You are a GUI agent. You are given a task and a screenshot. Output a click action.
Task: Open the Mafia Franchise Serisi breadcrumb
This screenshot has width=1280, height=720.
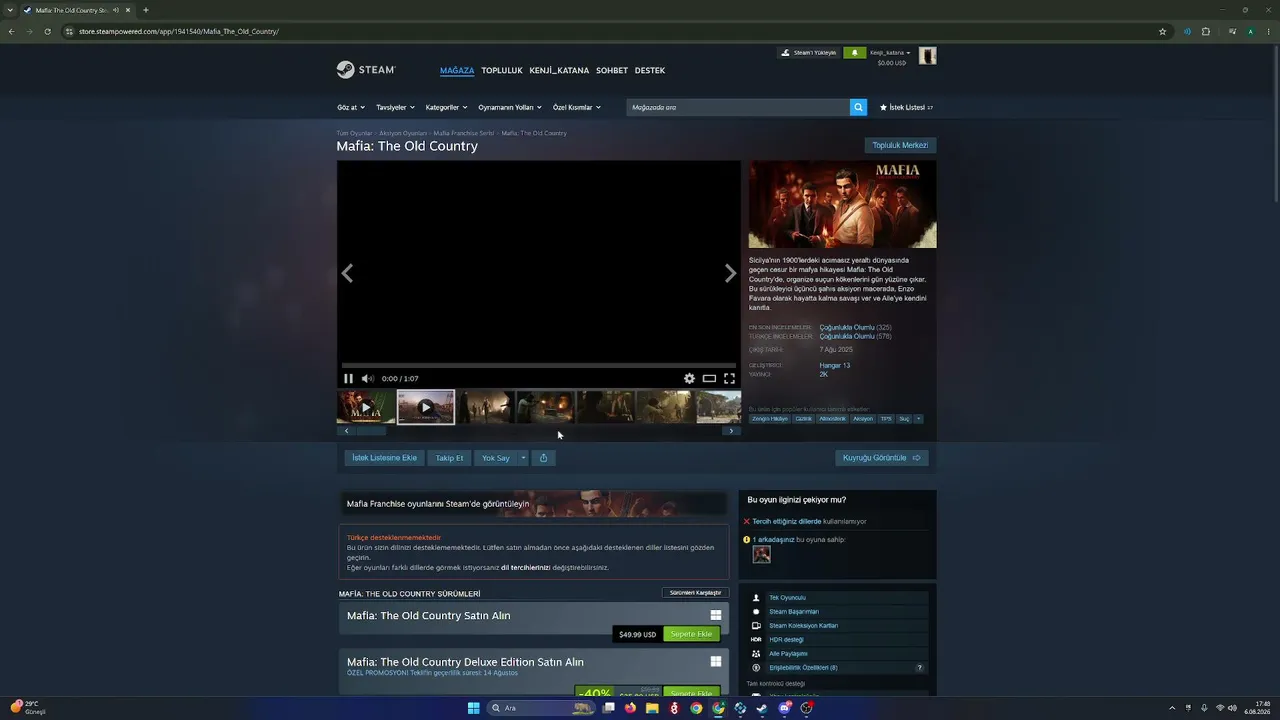[464, 133]
